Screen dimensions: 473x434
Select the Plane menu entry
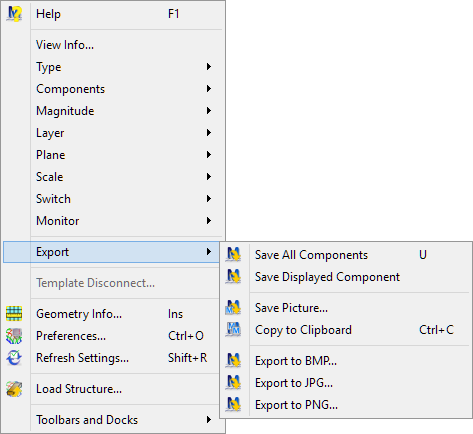[x=113, y=155]
